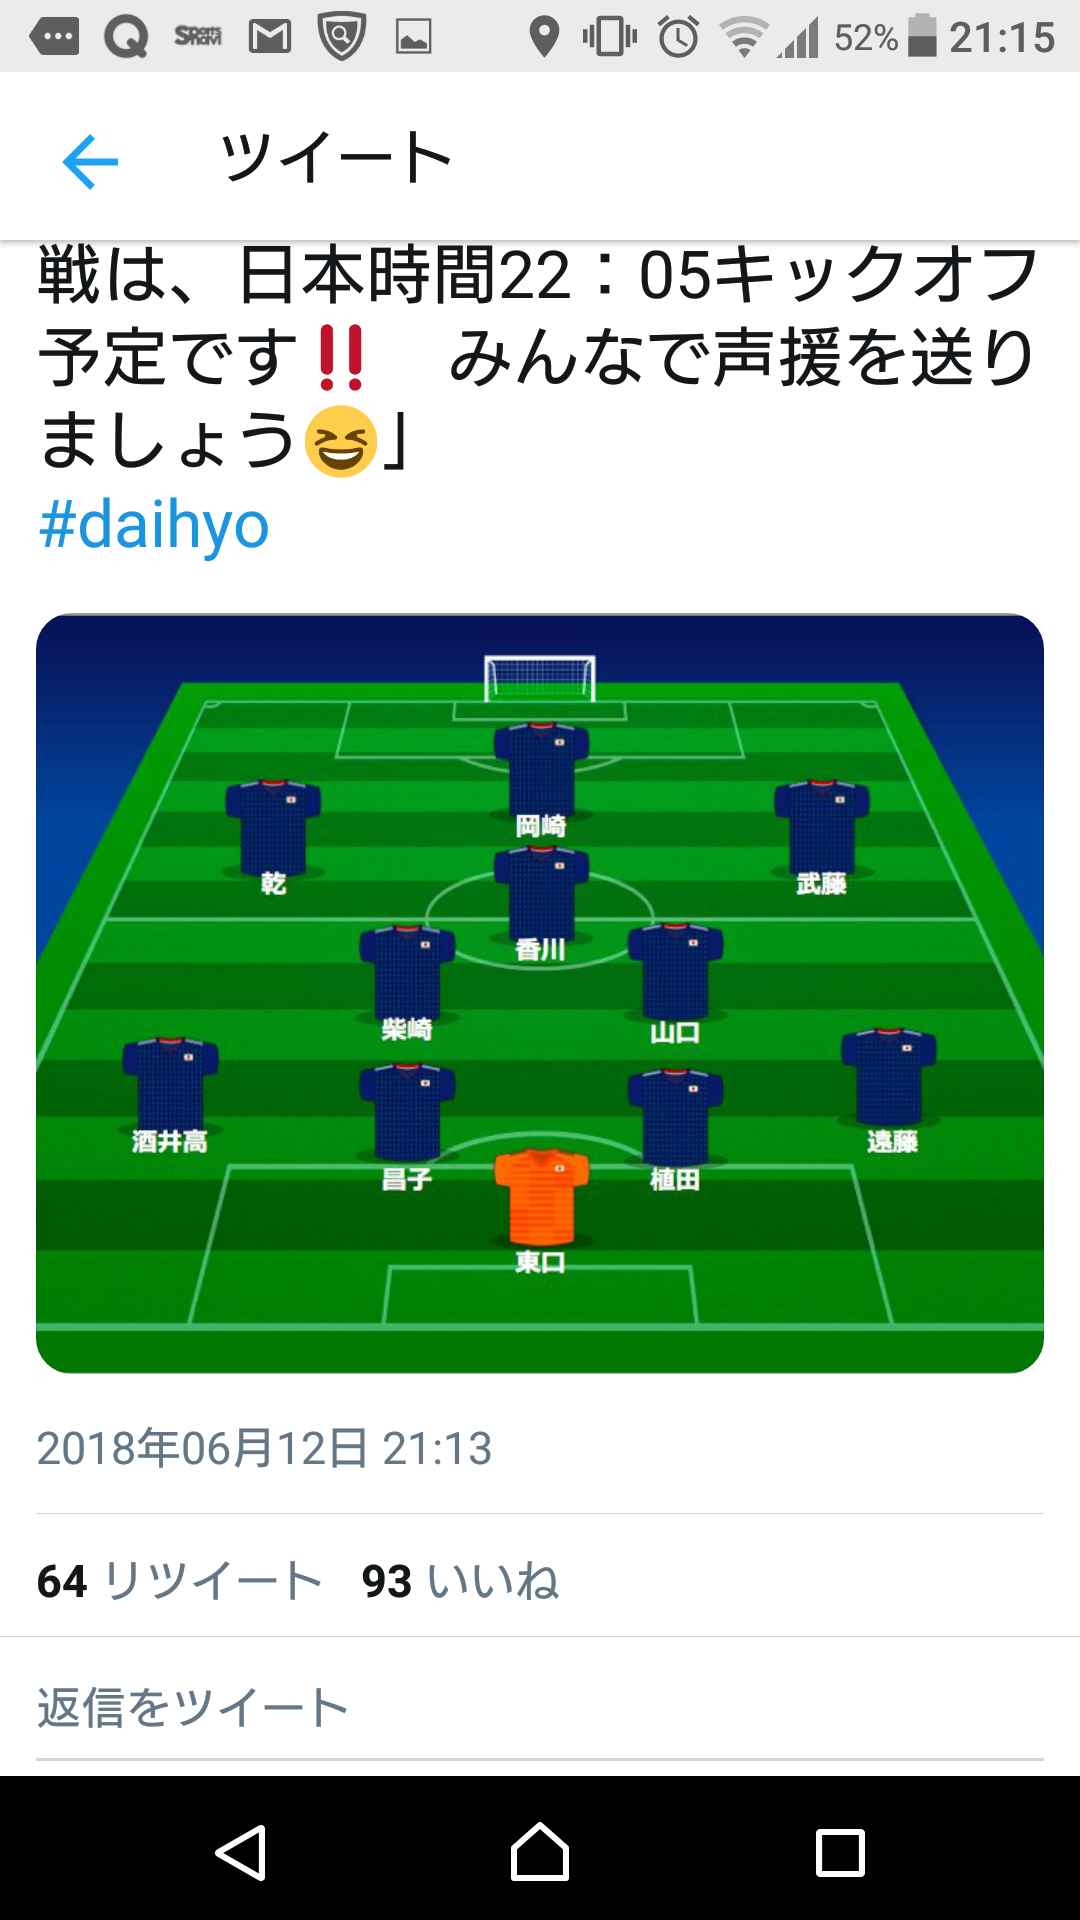
Task: Tap the Wi-Fi status icon
Action: [x=743, y=38]
